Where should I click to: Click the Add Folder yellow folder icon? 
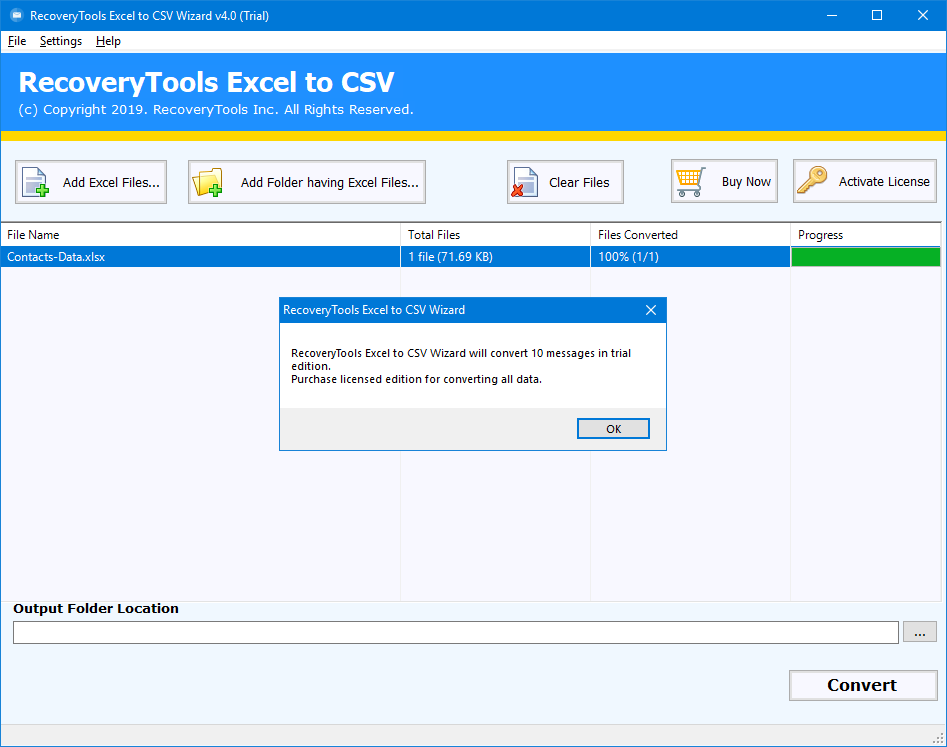click(x=208, y=182)
